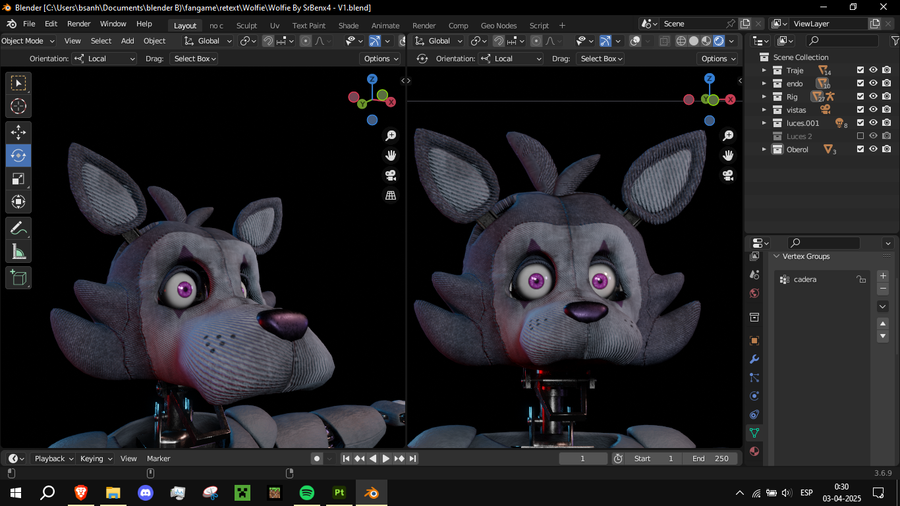
Task: Switch to the Geo Nodes workspace tab
Action: pyautogui.click(x=498, y=25)
